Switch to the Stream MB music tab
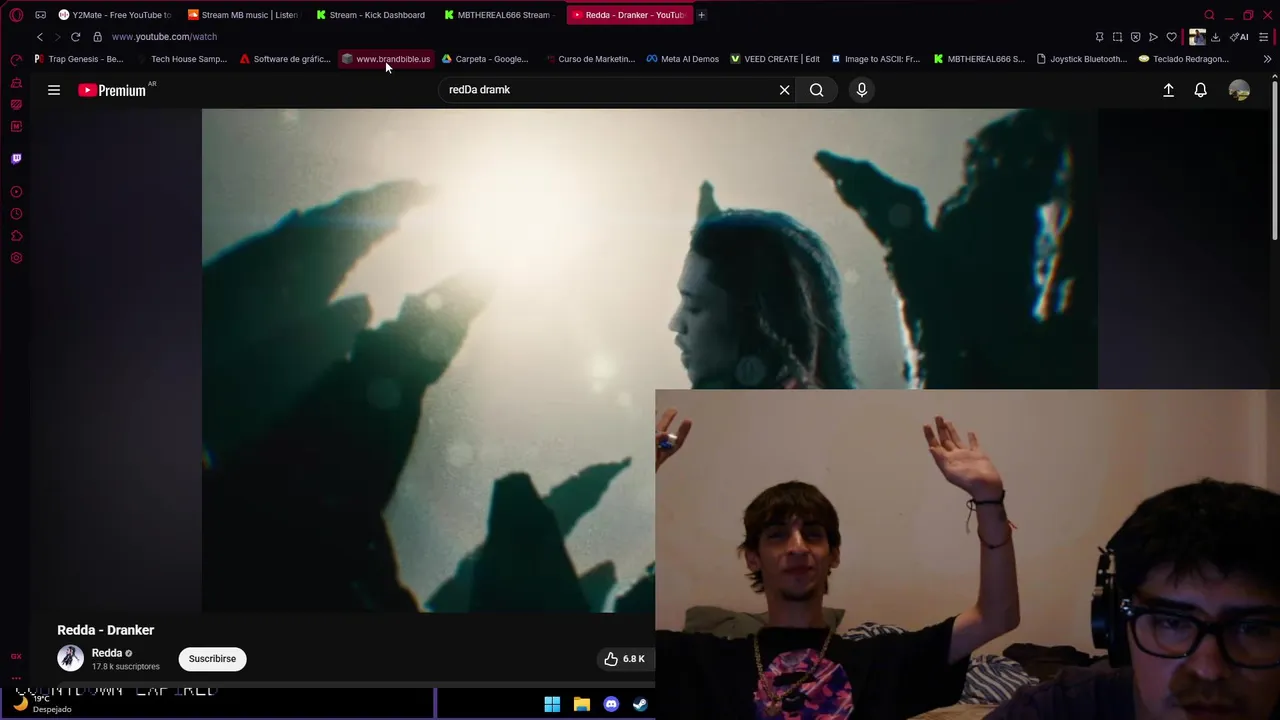This screenshot has height=720, width=1280. coord(242,15)
